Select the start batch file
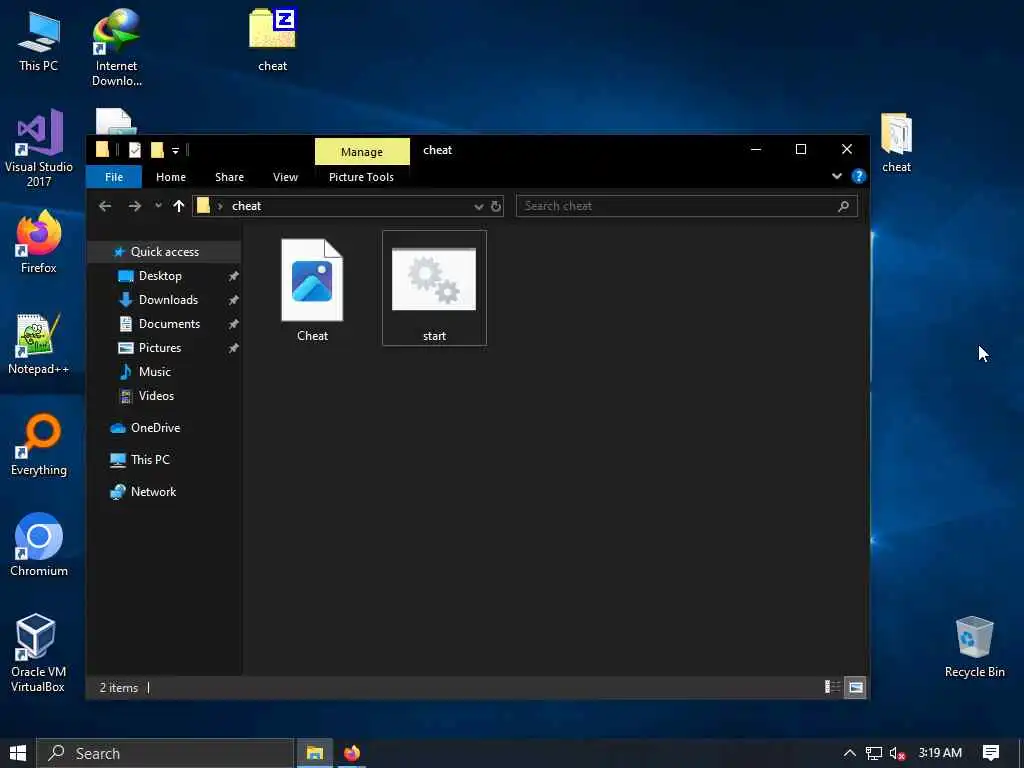1024x768 pixels. coord(434,288)
